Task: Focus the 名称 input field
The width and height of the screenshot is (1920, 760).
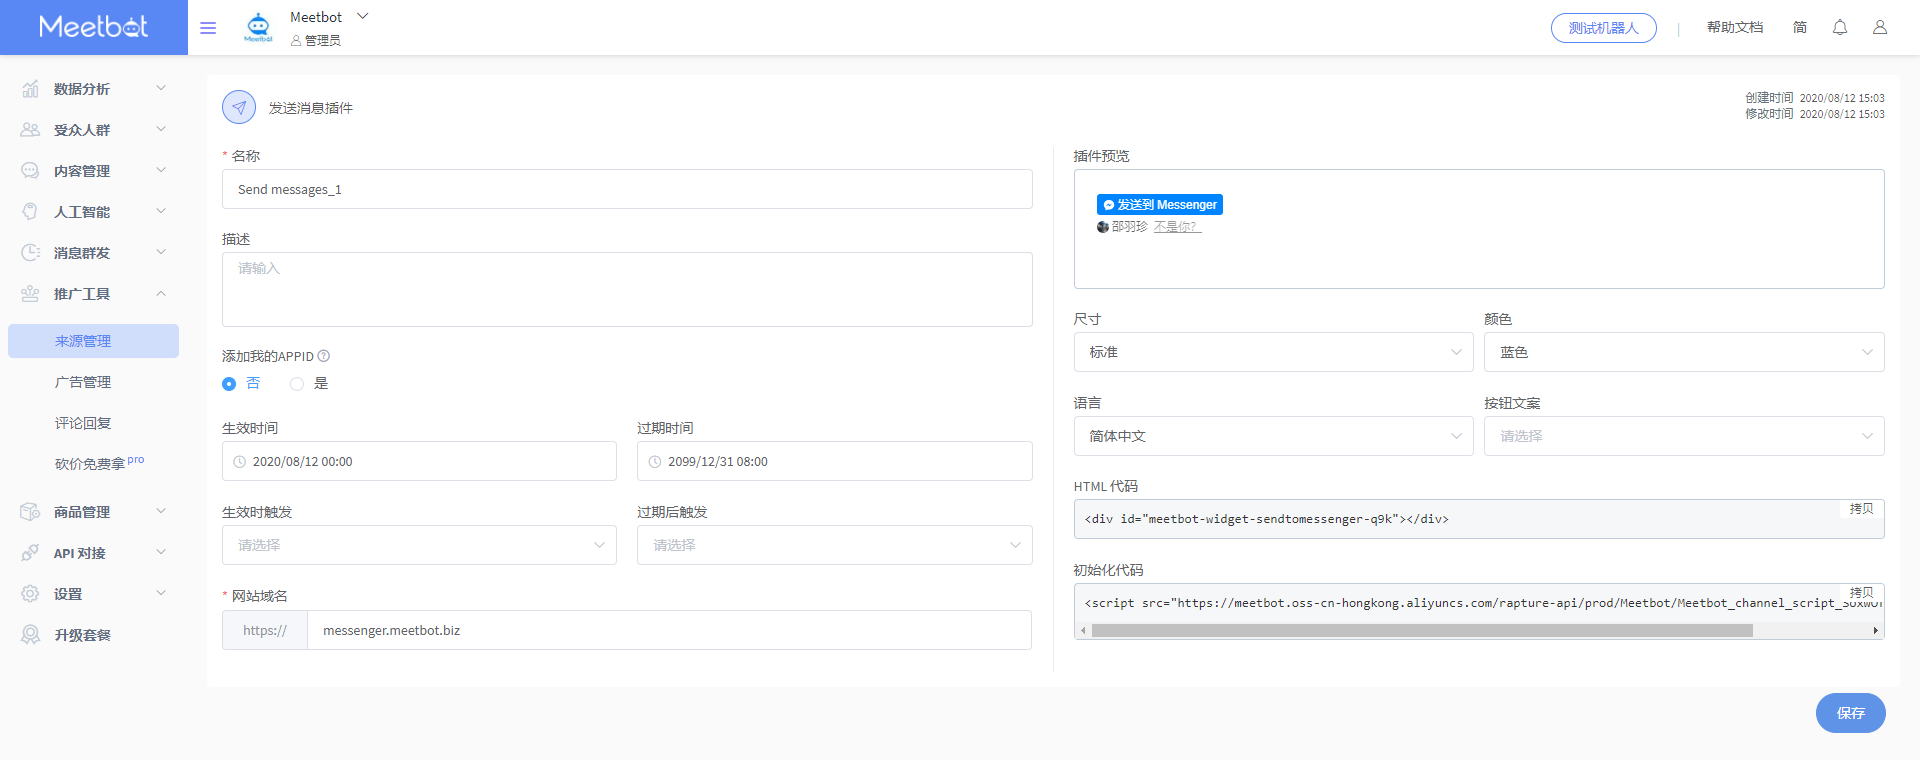Action: point(627,189)
